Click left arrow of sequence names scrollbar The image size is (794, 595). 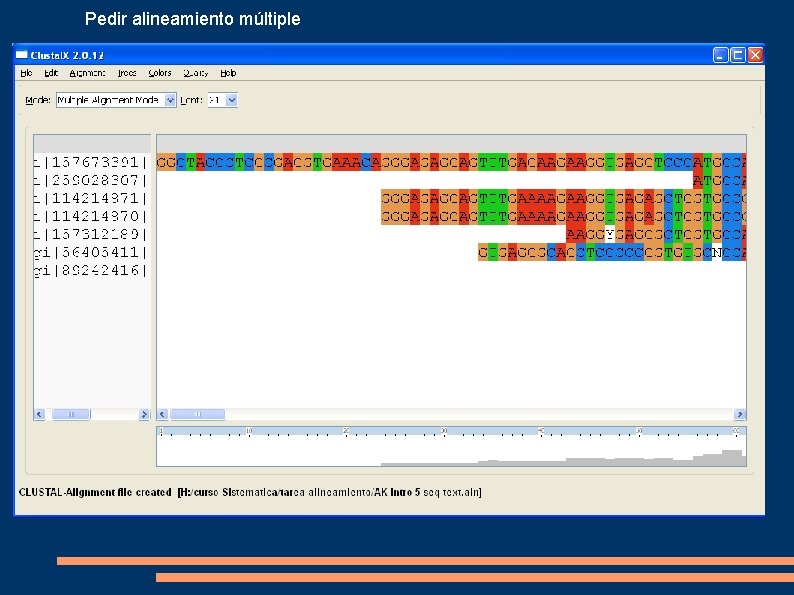click(x=39, y=414)
